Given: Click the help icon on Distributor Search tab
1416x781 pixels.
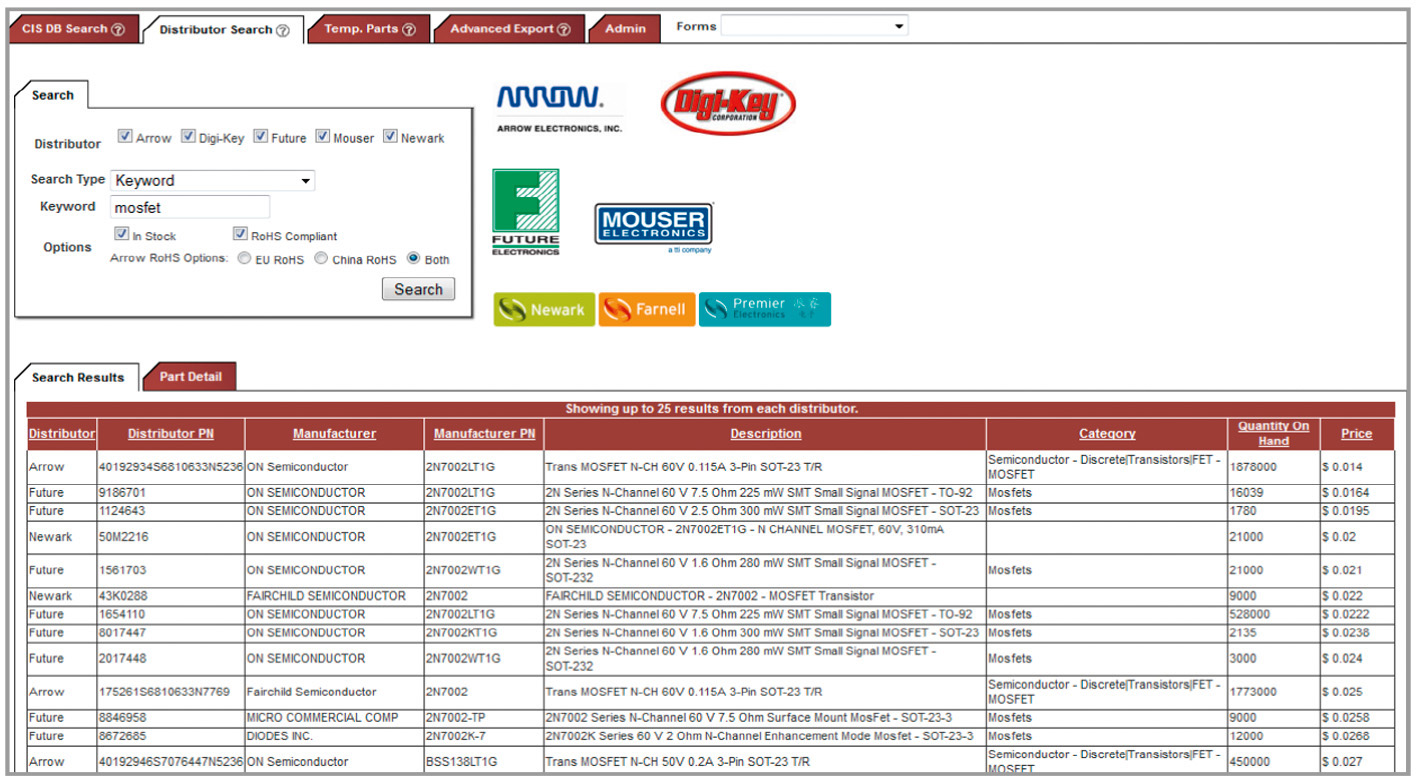Looking at the screenshot, I should [283, 30].
